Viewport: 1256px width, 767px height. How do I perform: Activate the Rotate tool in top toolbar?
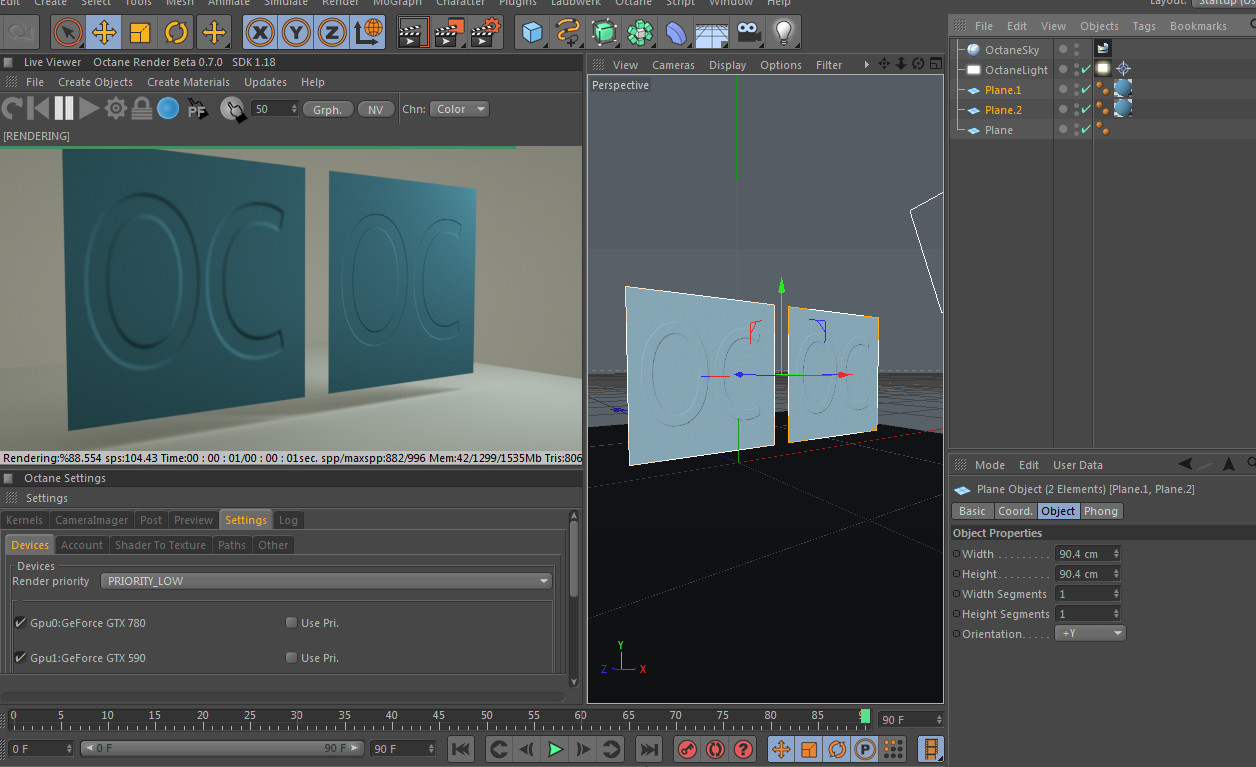click(x=176, y=33)
